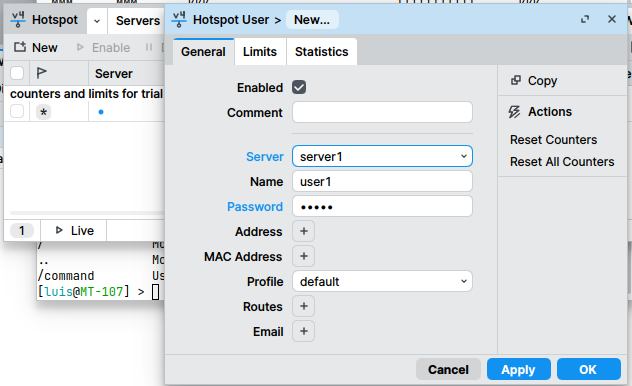
Task: Check the trial row checkbox
Action: 17,111
